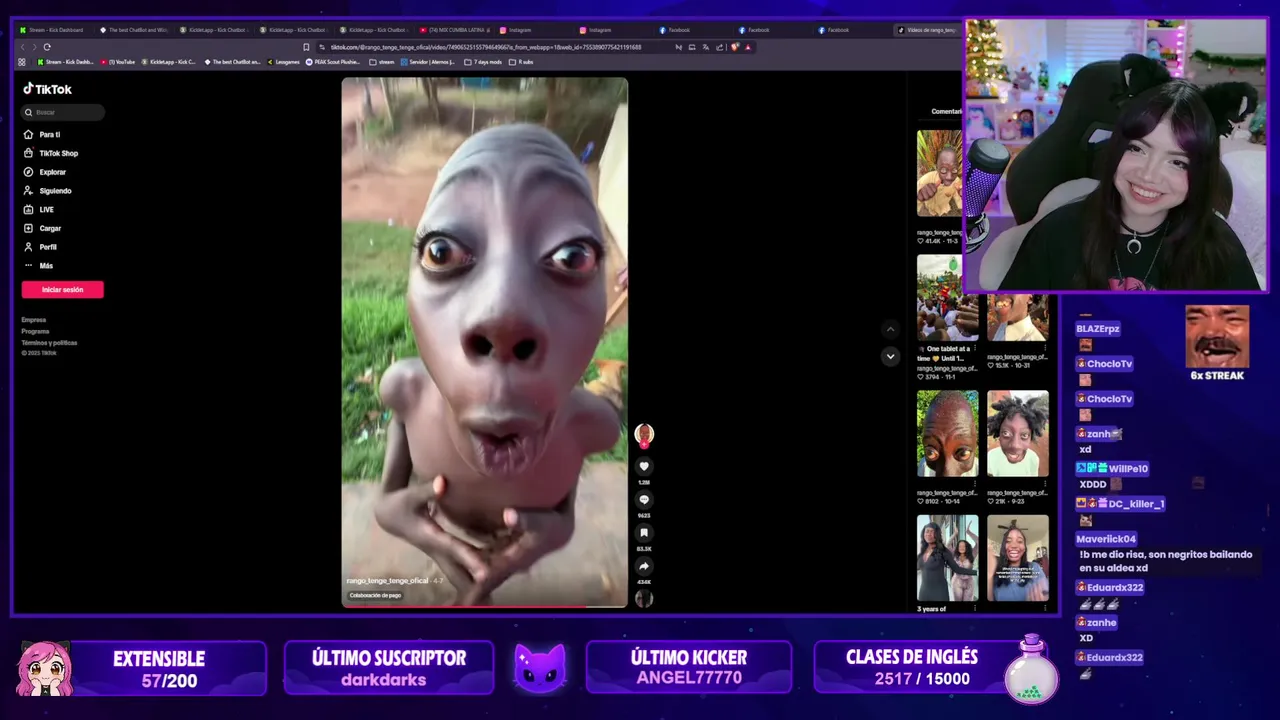
Task: Seek the video using the red progress bar
Action: (485, 606)
